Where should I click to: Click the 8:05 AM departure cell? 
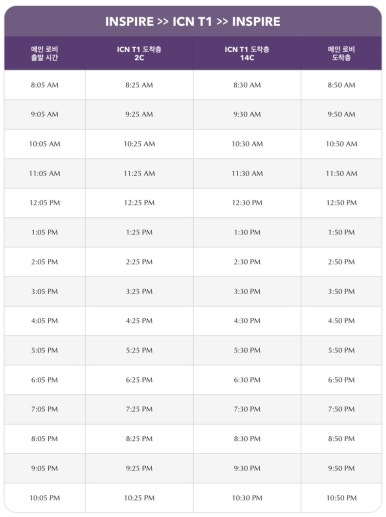click(x=45, y=85)
